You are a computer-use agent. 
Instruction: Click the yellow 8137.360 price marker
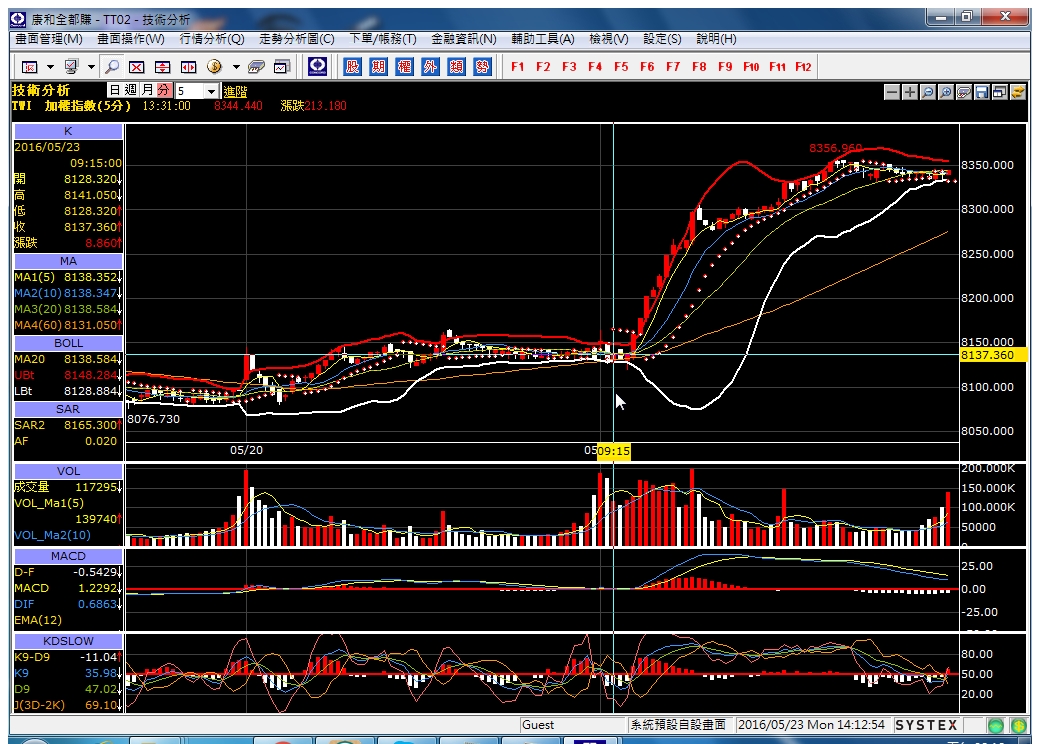992,355
